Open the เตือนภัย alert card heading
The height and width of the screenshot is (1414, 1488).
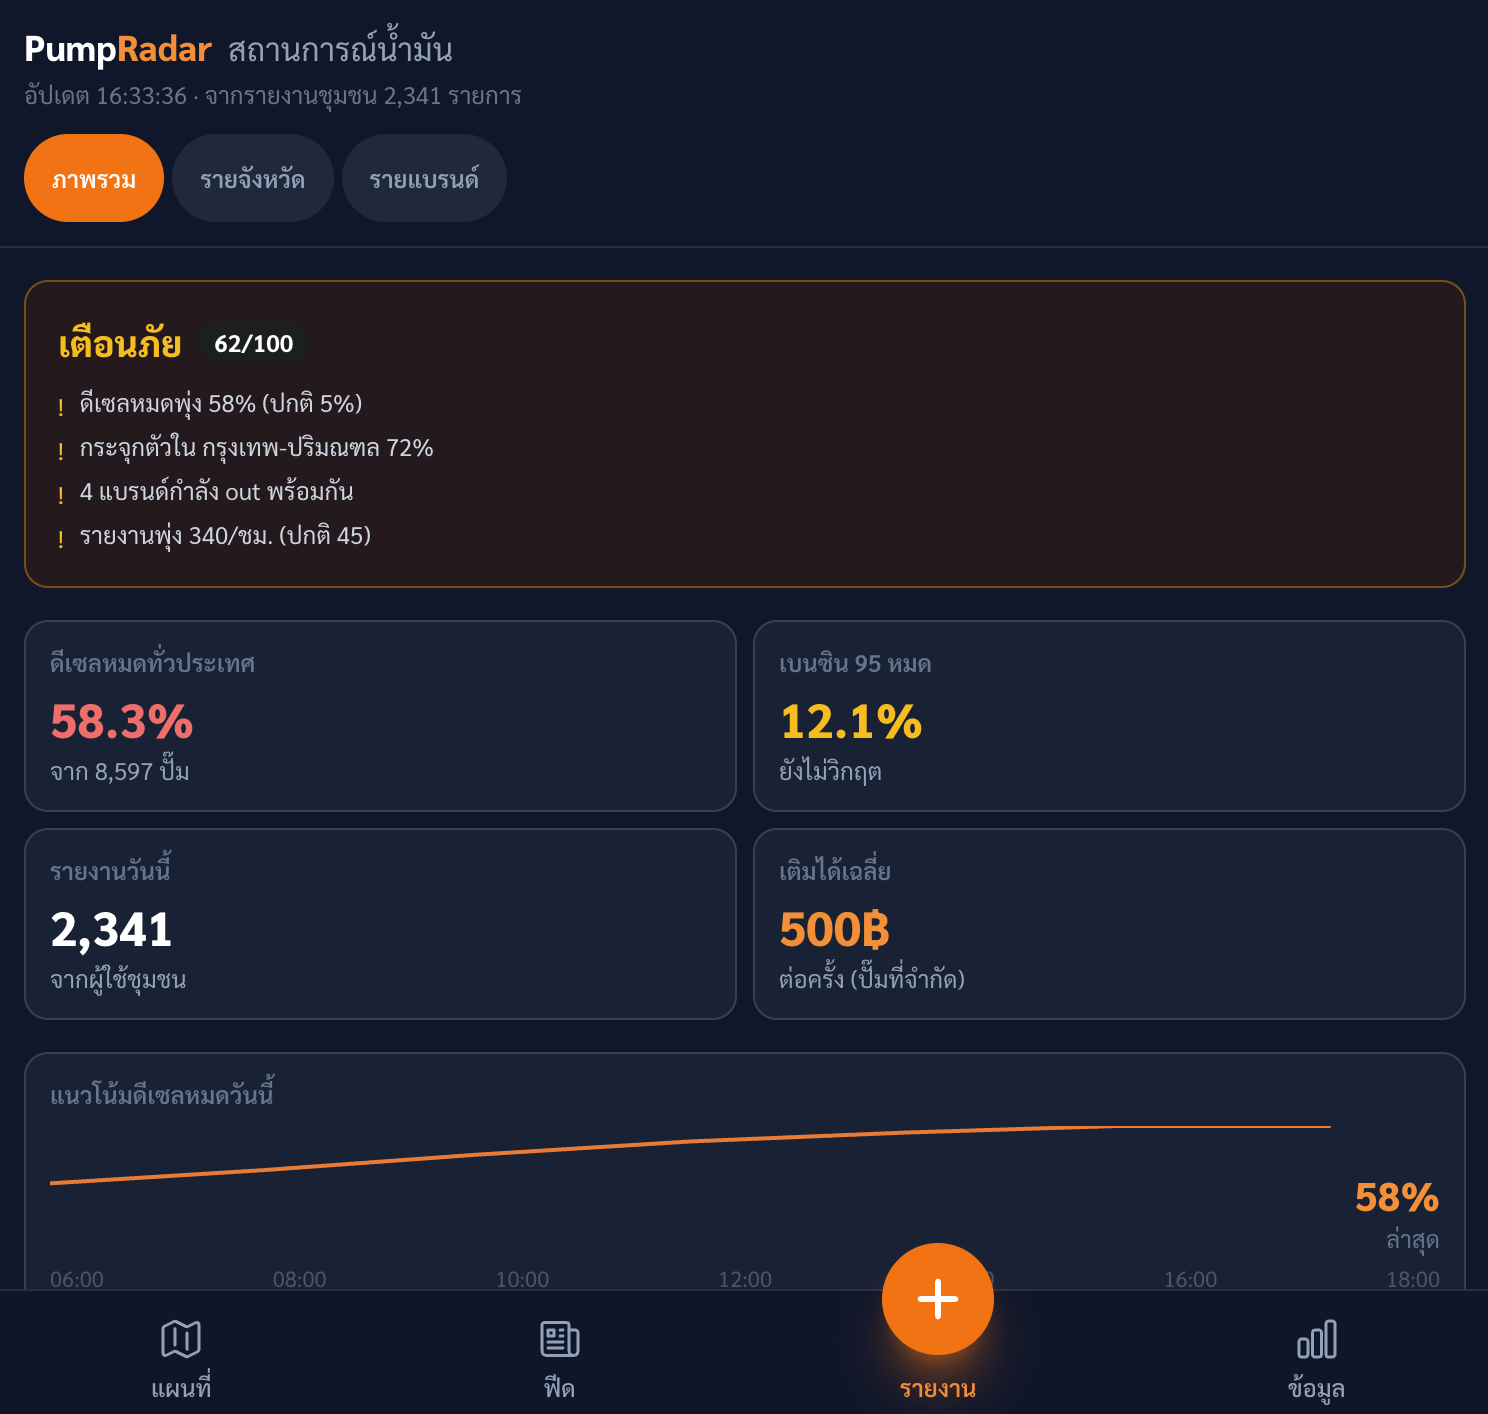pyautogui.click(x=120, y=344)
